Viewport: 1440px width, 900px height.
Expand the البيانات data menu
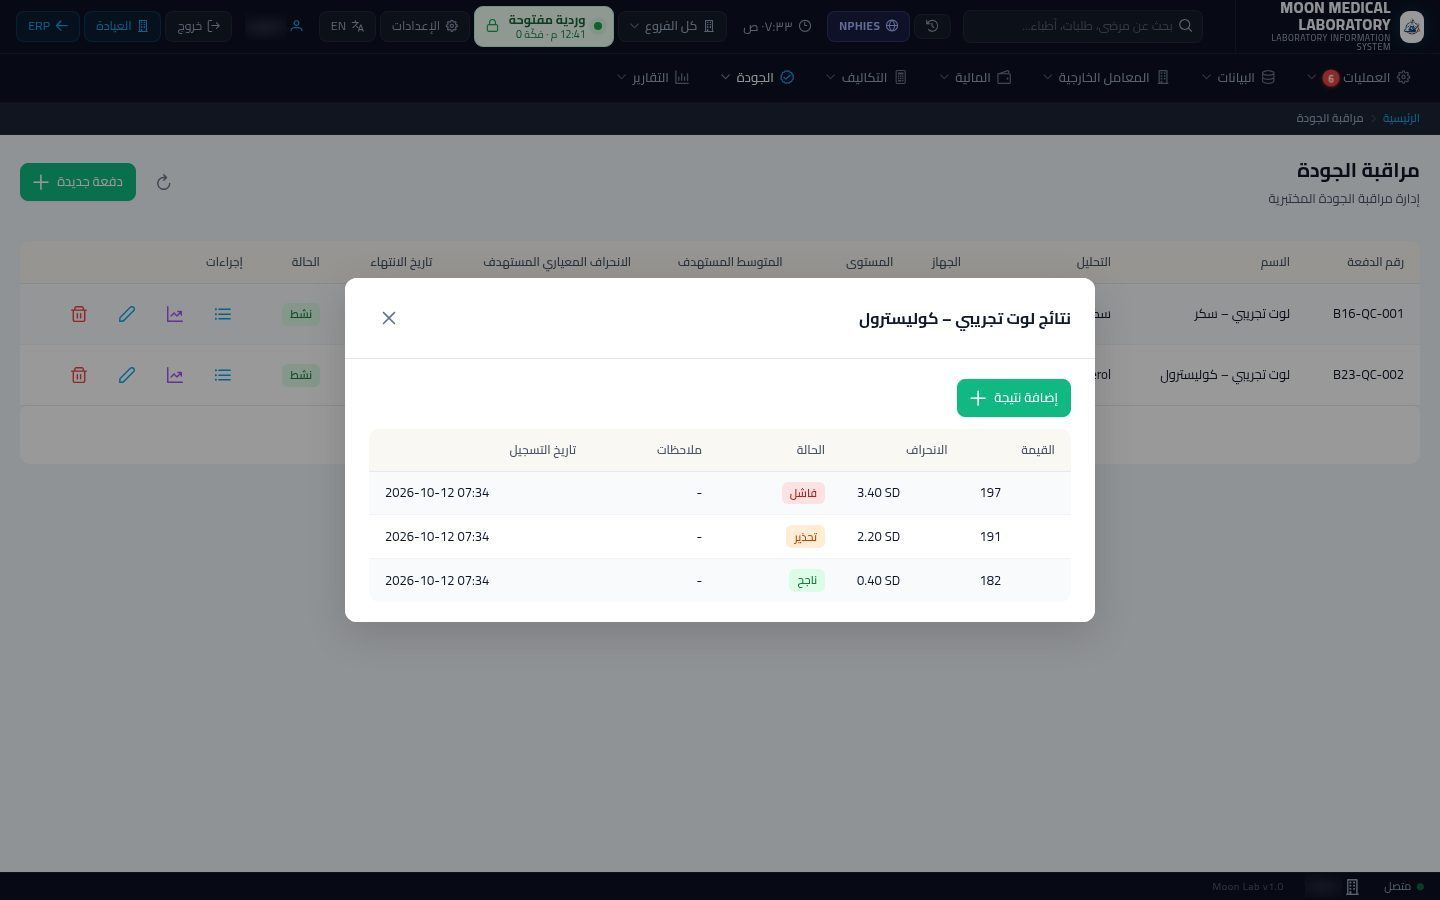click(1238, 77)
